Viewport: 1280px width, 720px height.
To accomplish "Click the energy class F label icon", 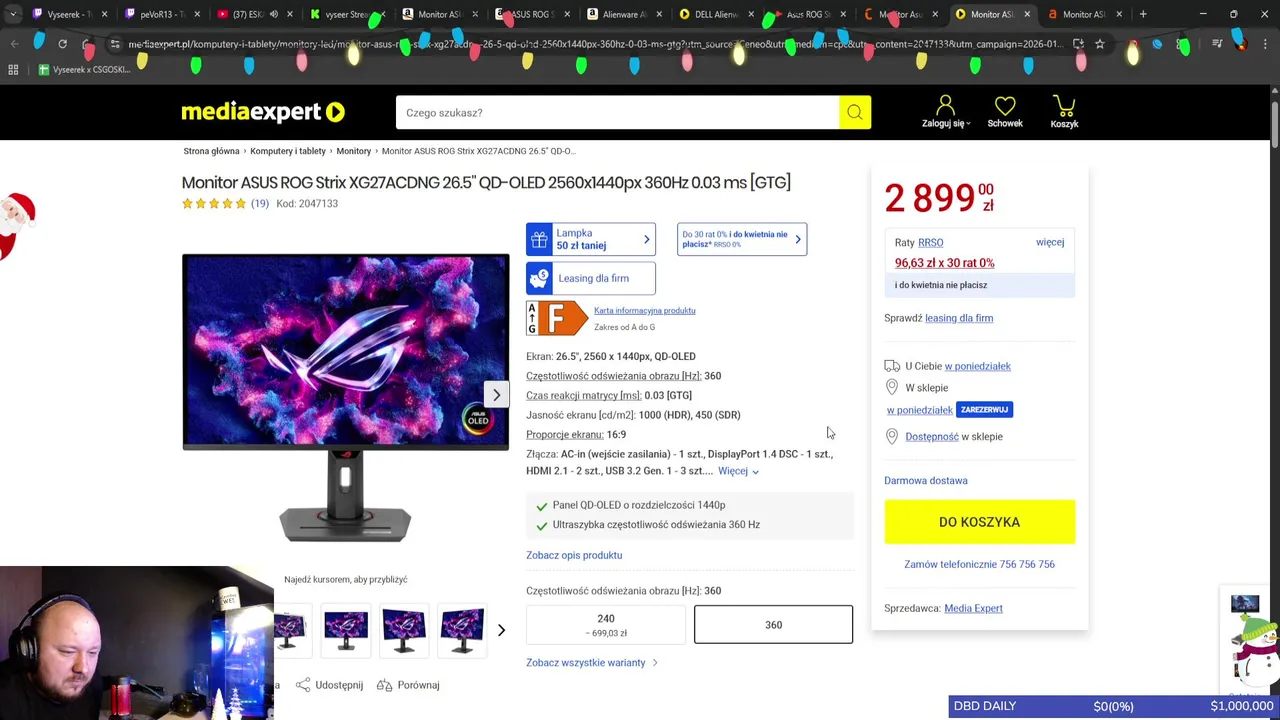I will pyautogui.click(x=557, y=318).
